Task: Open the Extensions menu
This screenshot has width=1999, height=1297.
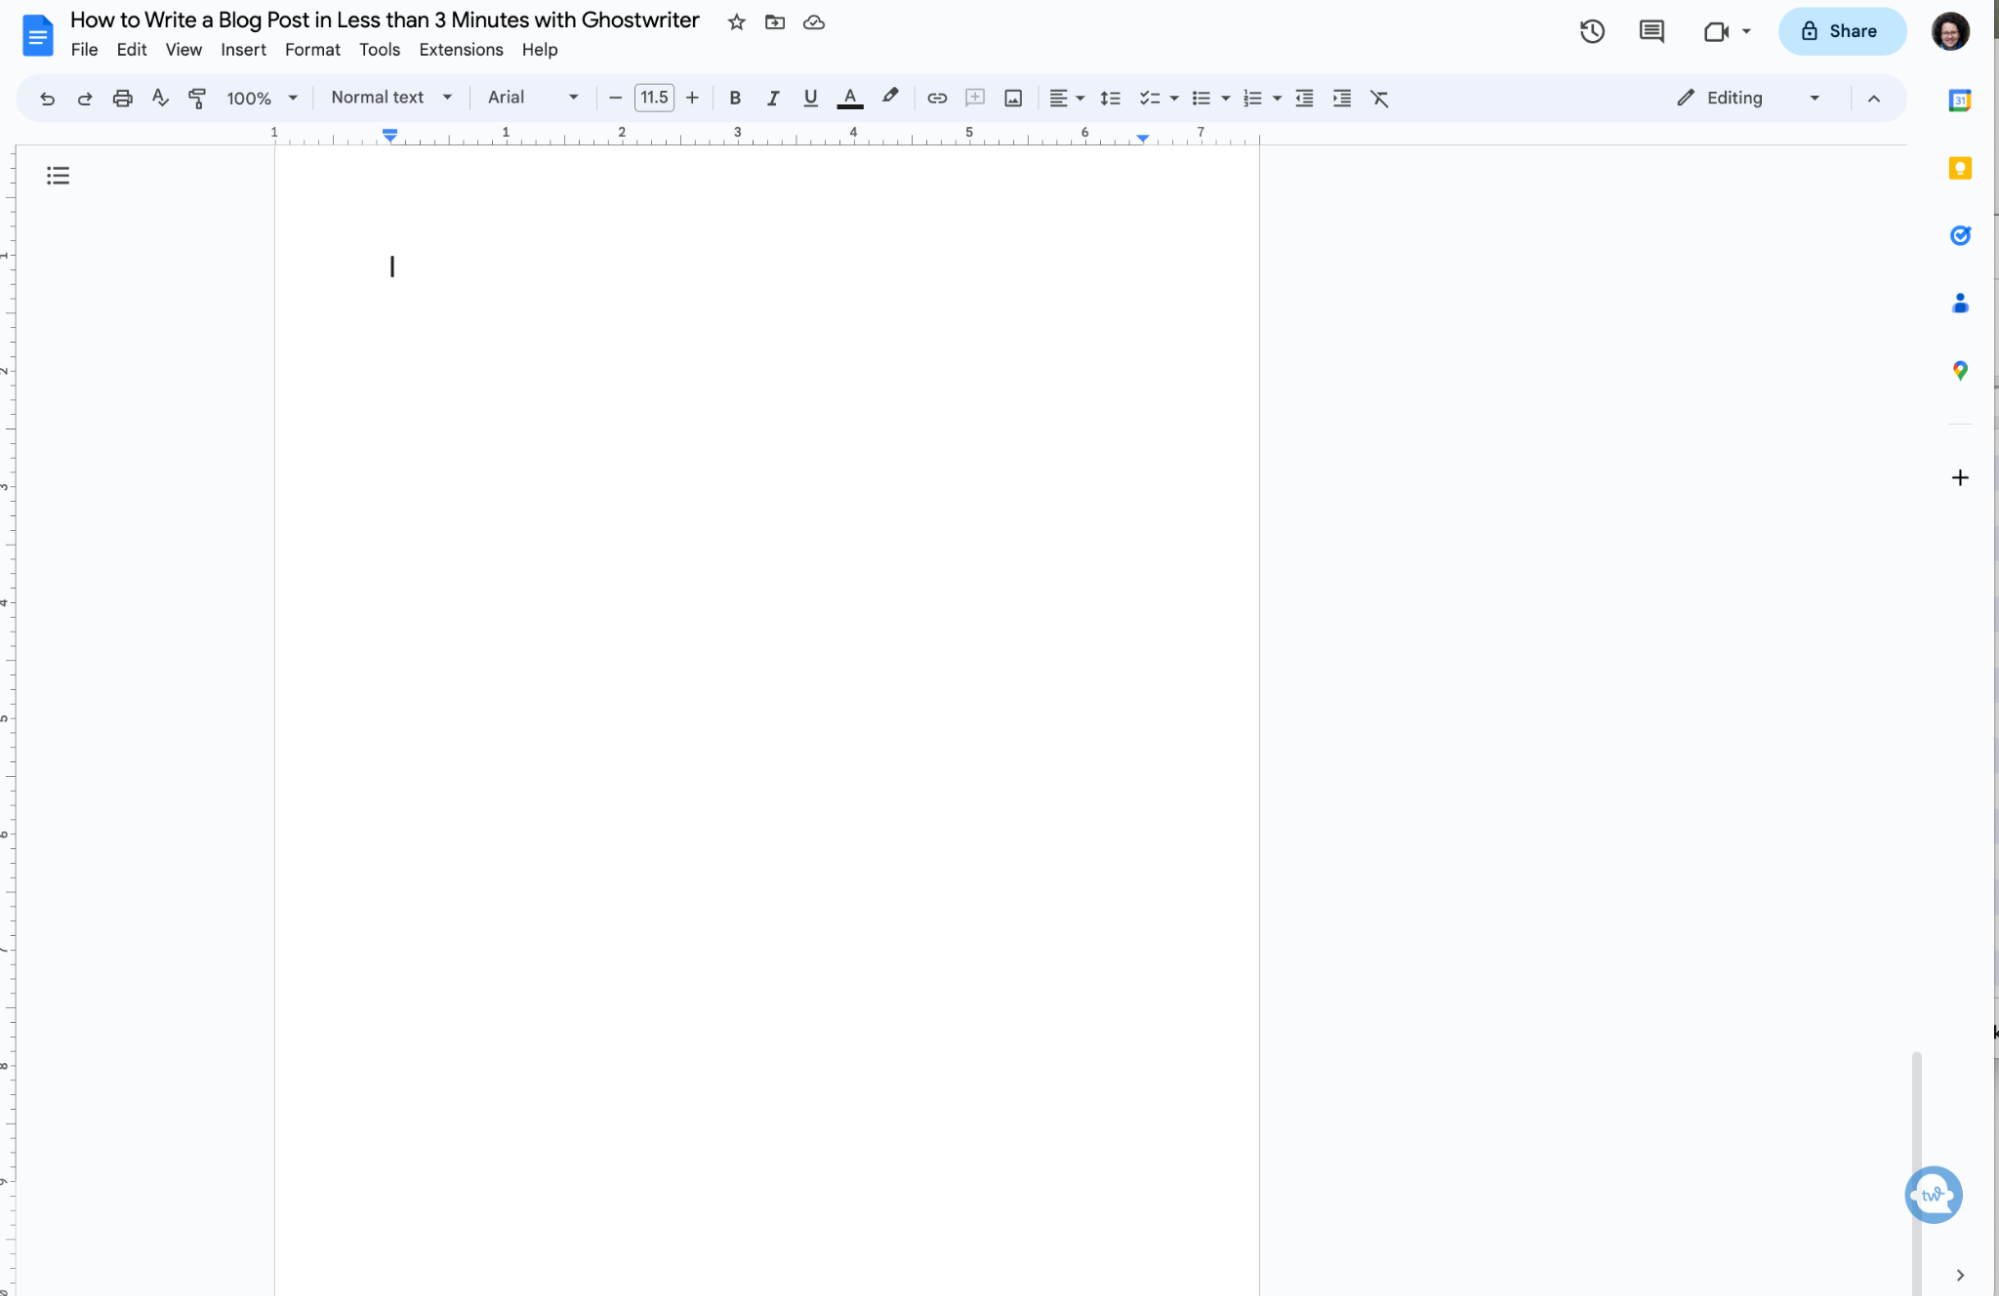Action: 460,50
